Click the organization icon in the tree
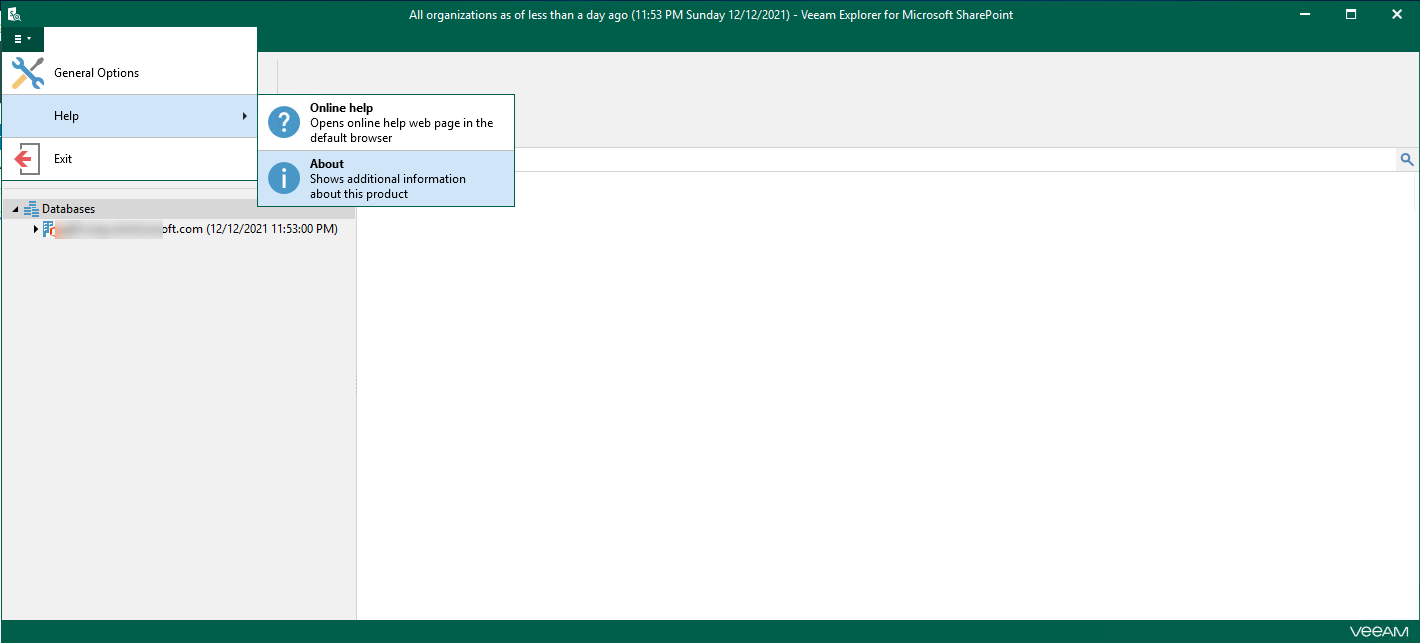 click(x=48, y=229)
